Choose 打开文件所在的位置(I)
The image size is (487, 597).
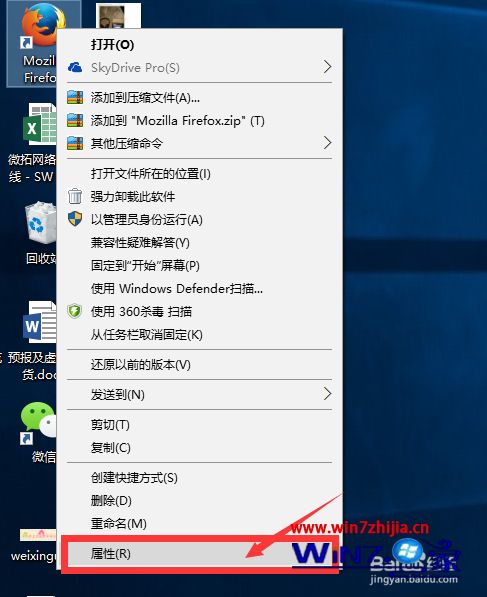pos(200,174)
